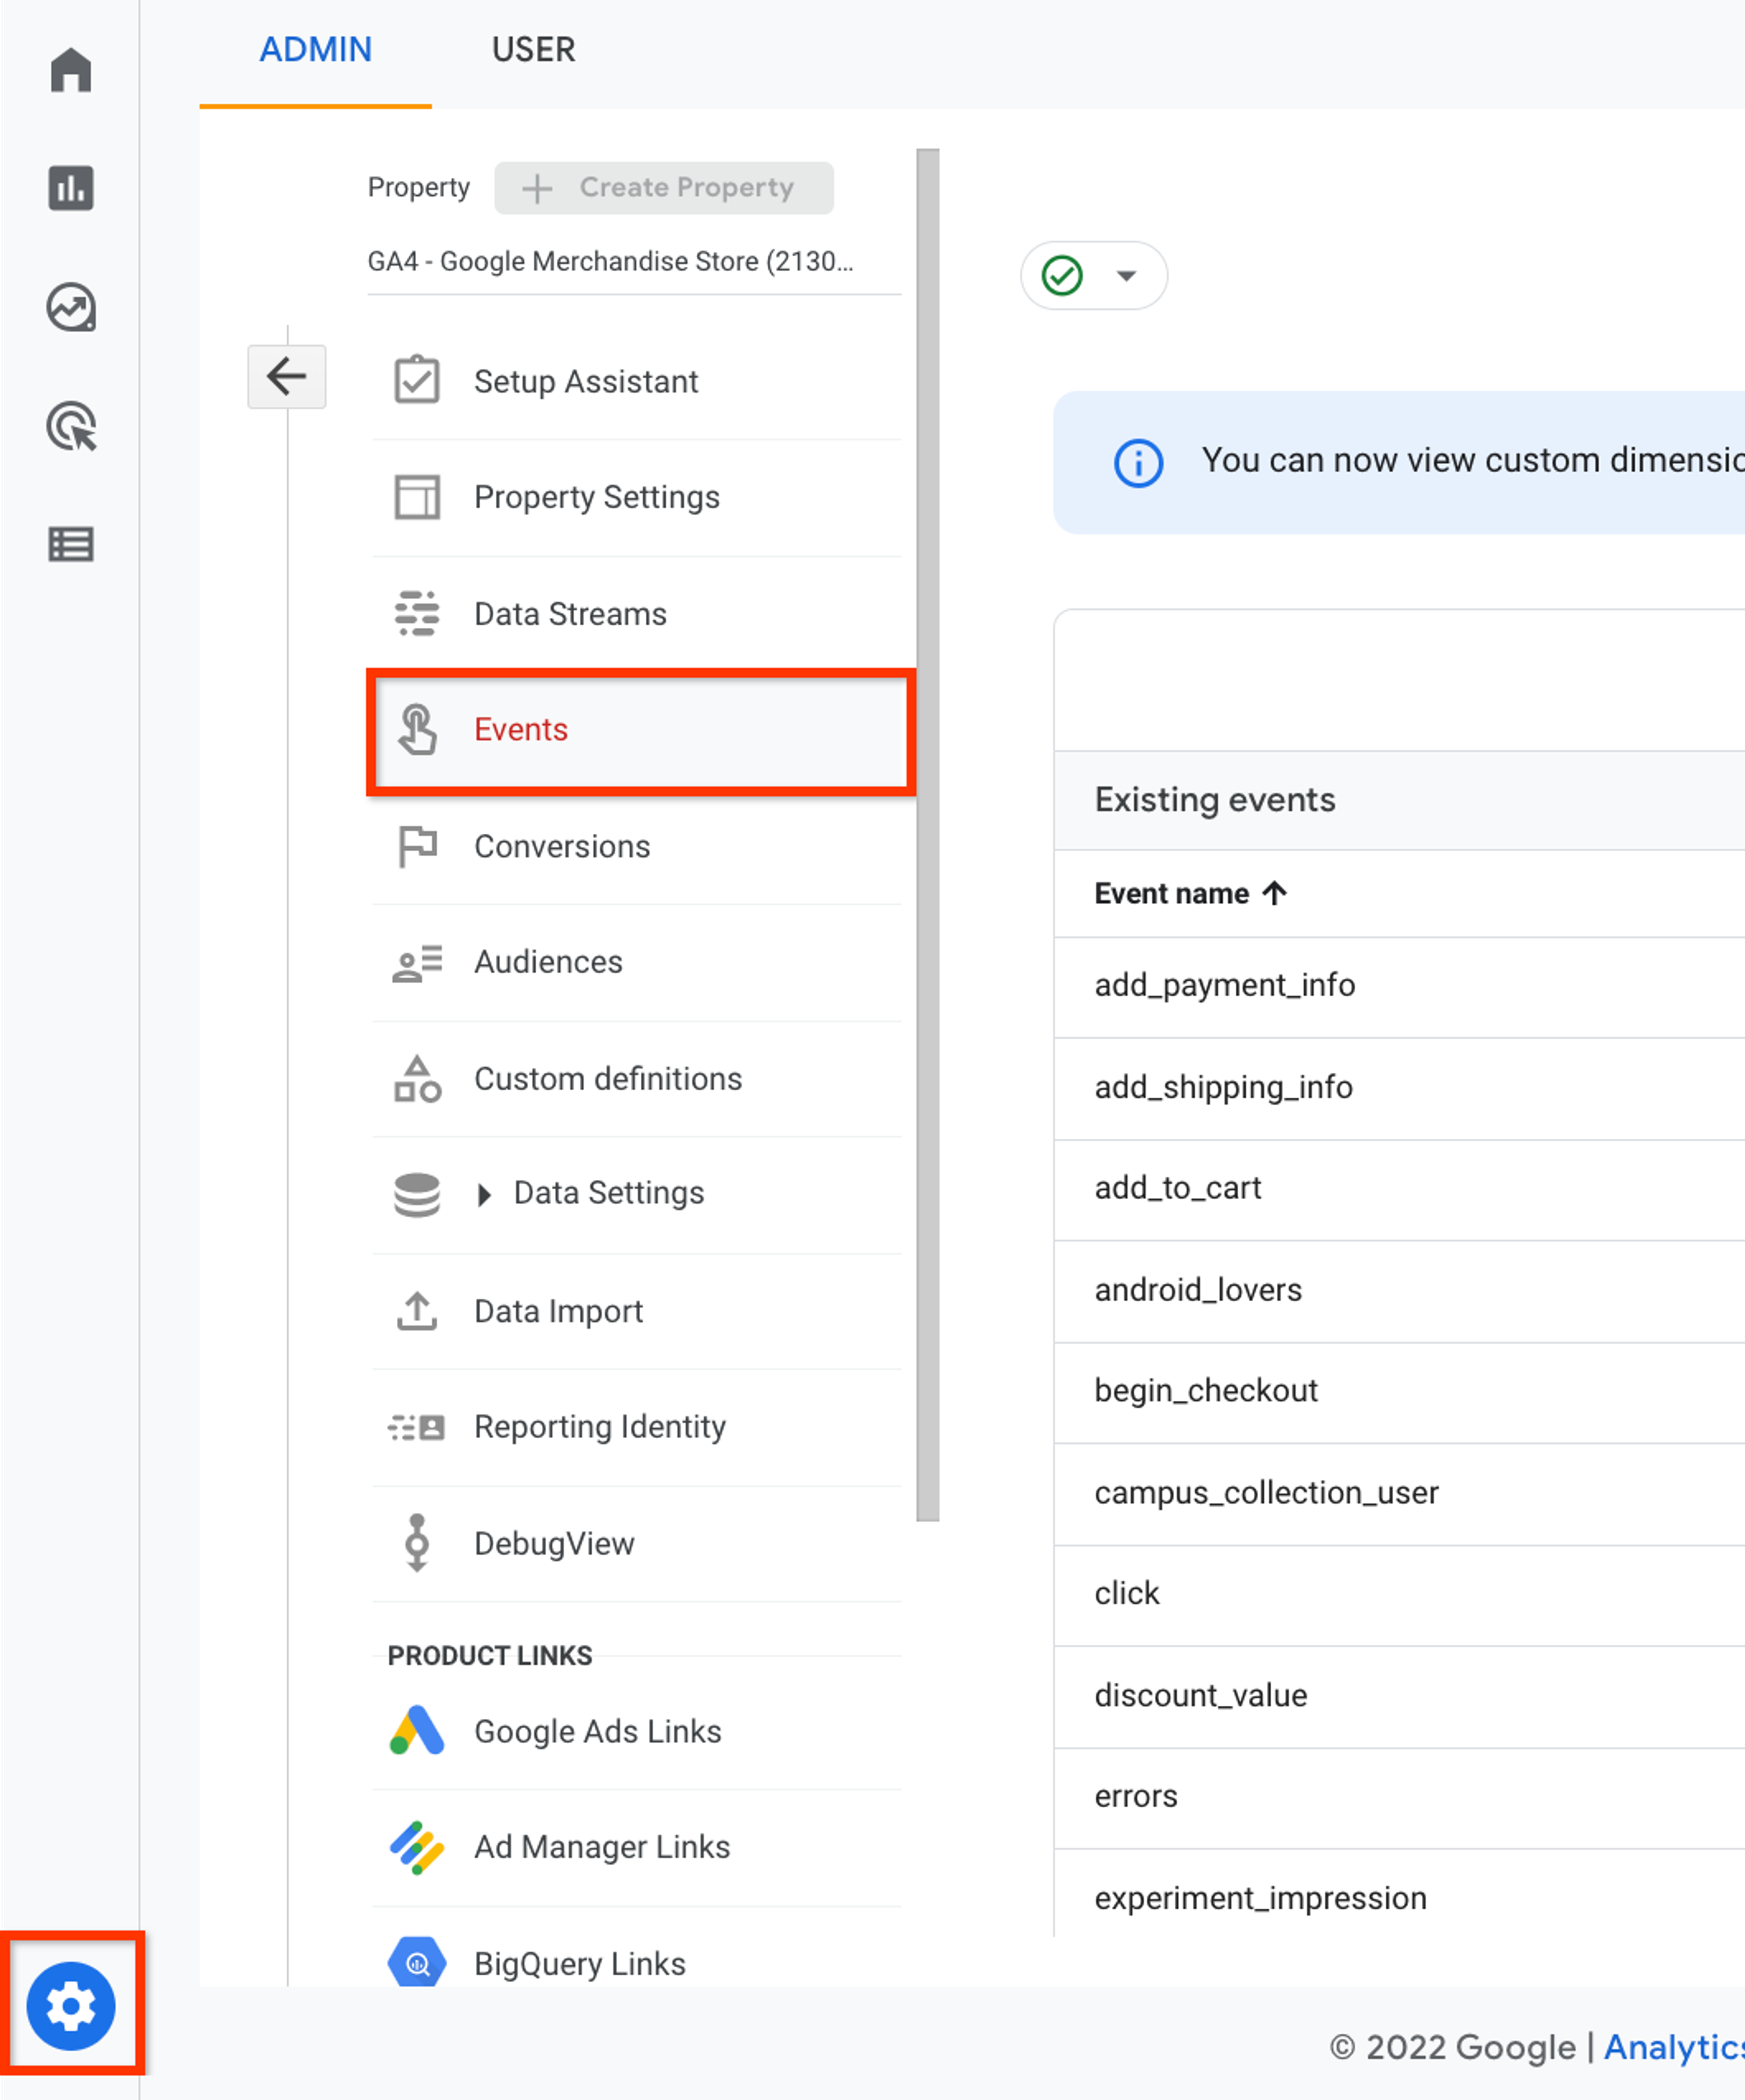Open the Configure list icon in sidebar

[71, 545]
